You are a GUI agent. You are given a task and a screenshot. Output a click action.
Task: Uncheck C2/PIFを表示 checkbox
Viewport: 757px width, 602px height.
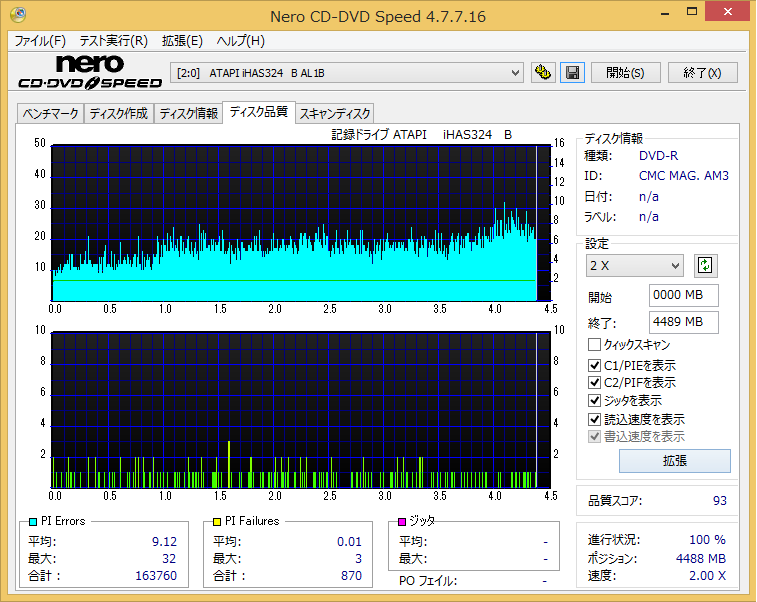tap(594, 383)
